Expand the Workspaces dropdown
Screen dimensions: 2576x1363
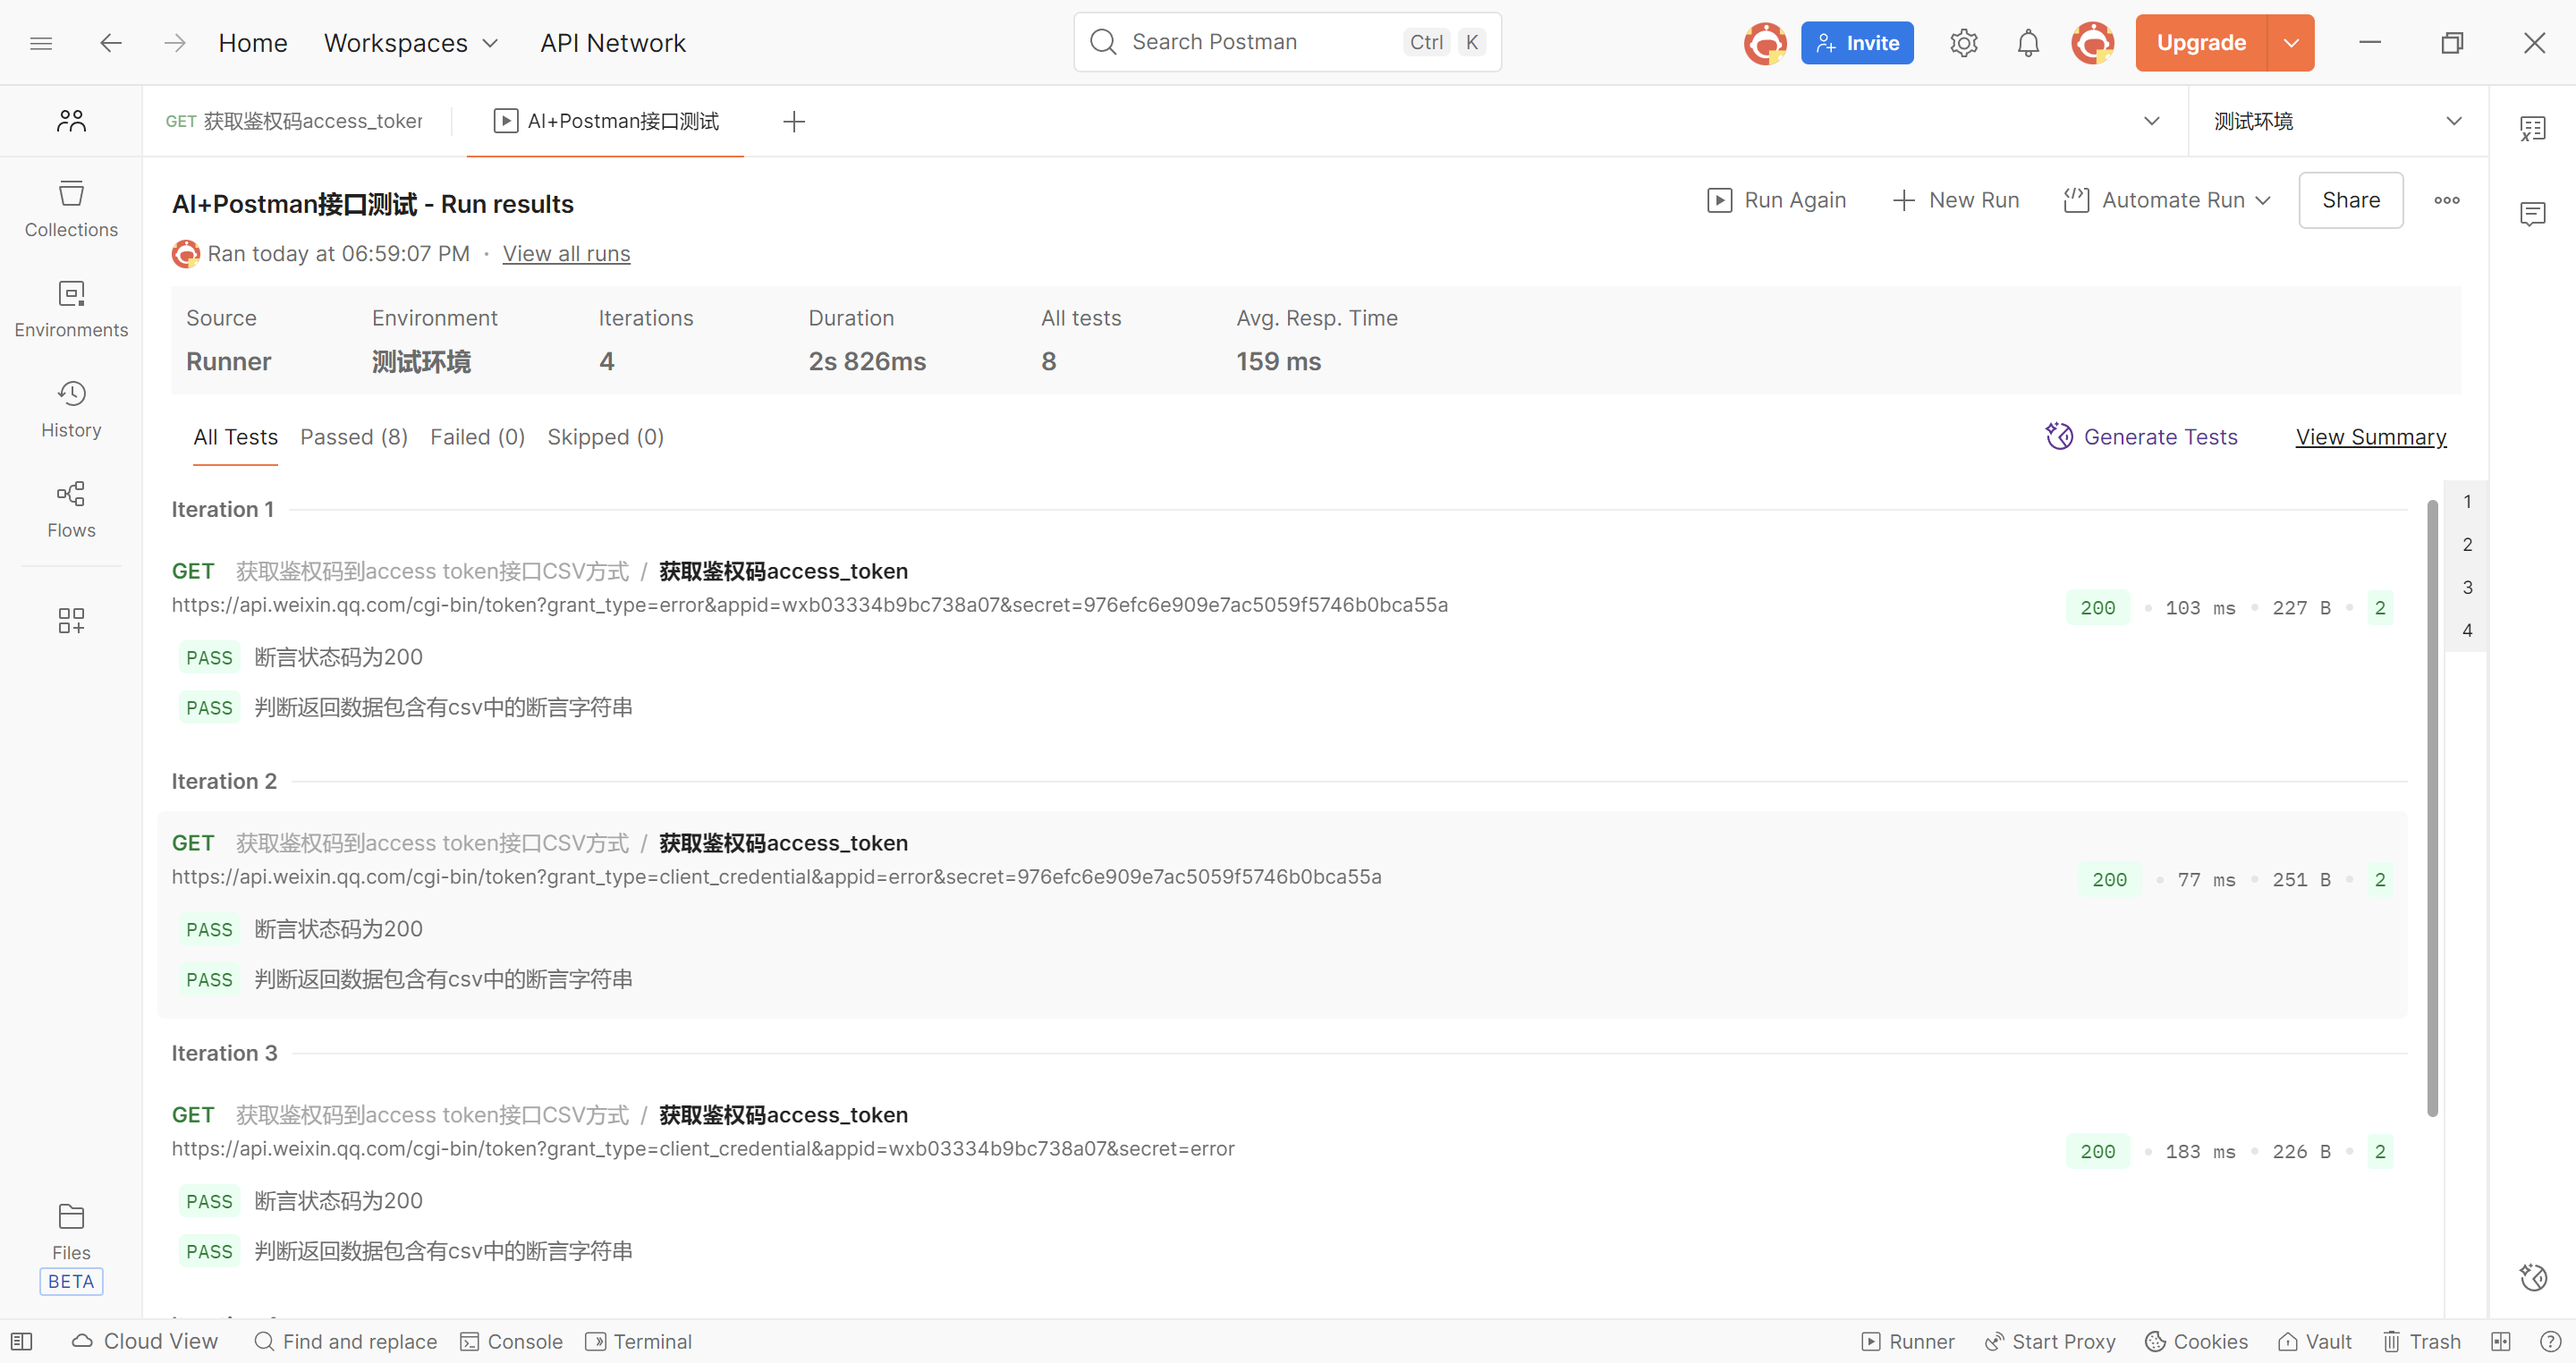point(411,43)
